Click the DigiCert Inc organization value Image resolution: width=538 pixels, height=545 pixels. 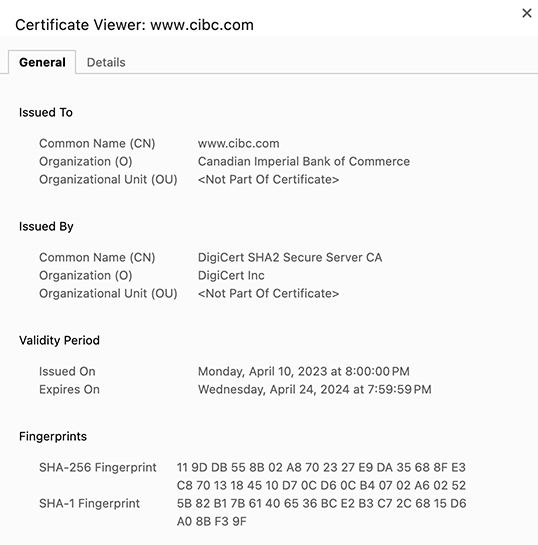click(231, 276)
